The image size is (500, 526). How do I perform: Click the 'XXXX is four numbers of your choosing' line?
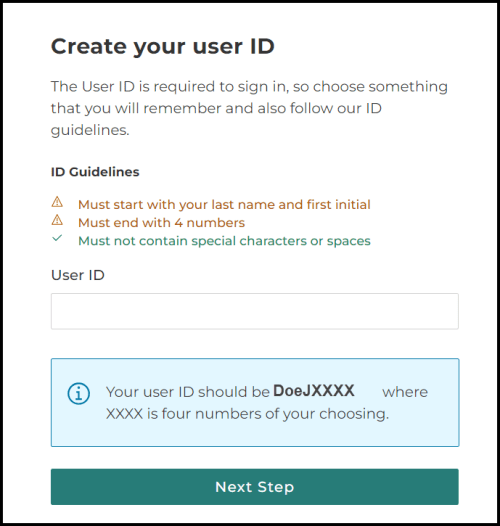pos(247,414)
